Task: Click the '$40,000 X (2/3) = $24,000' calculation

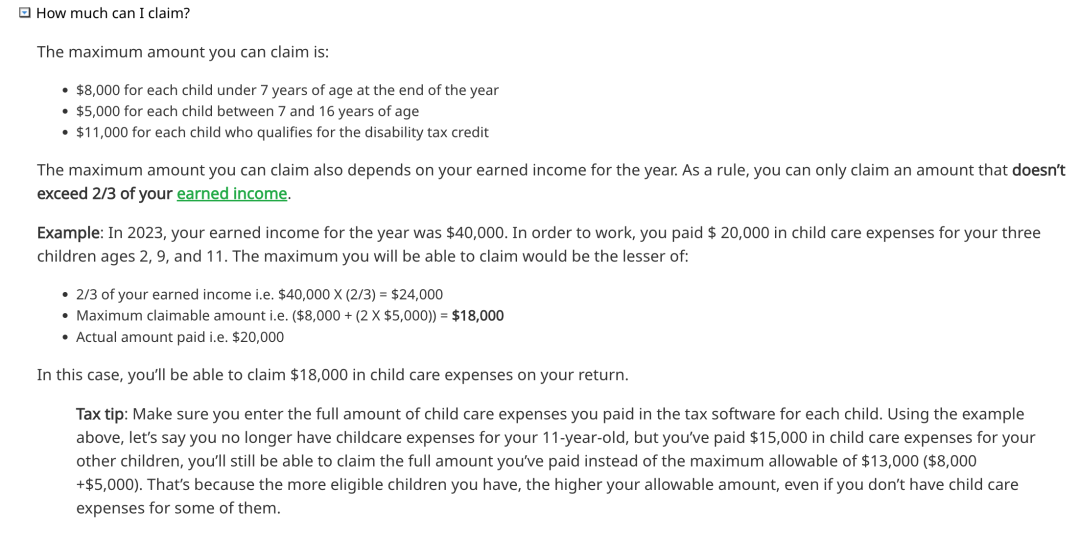Action: coord(360,295)
